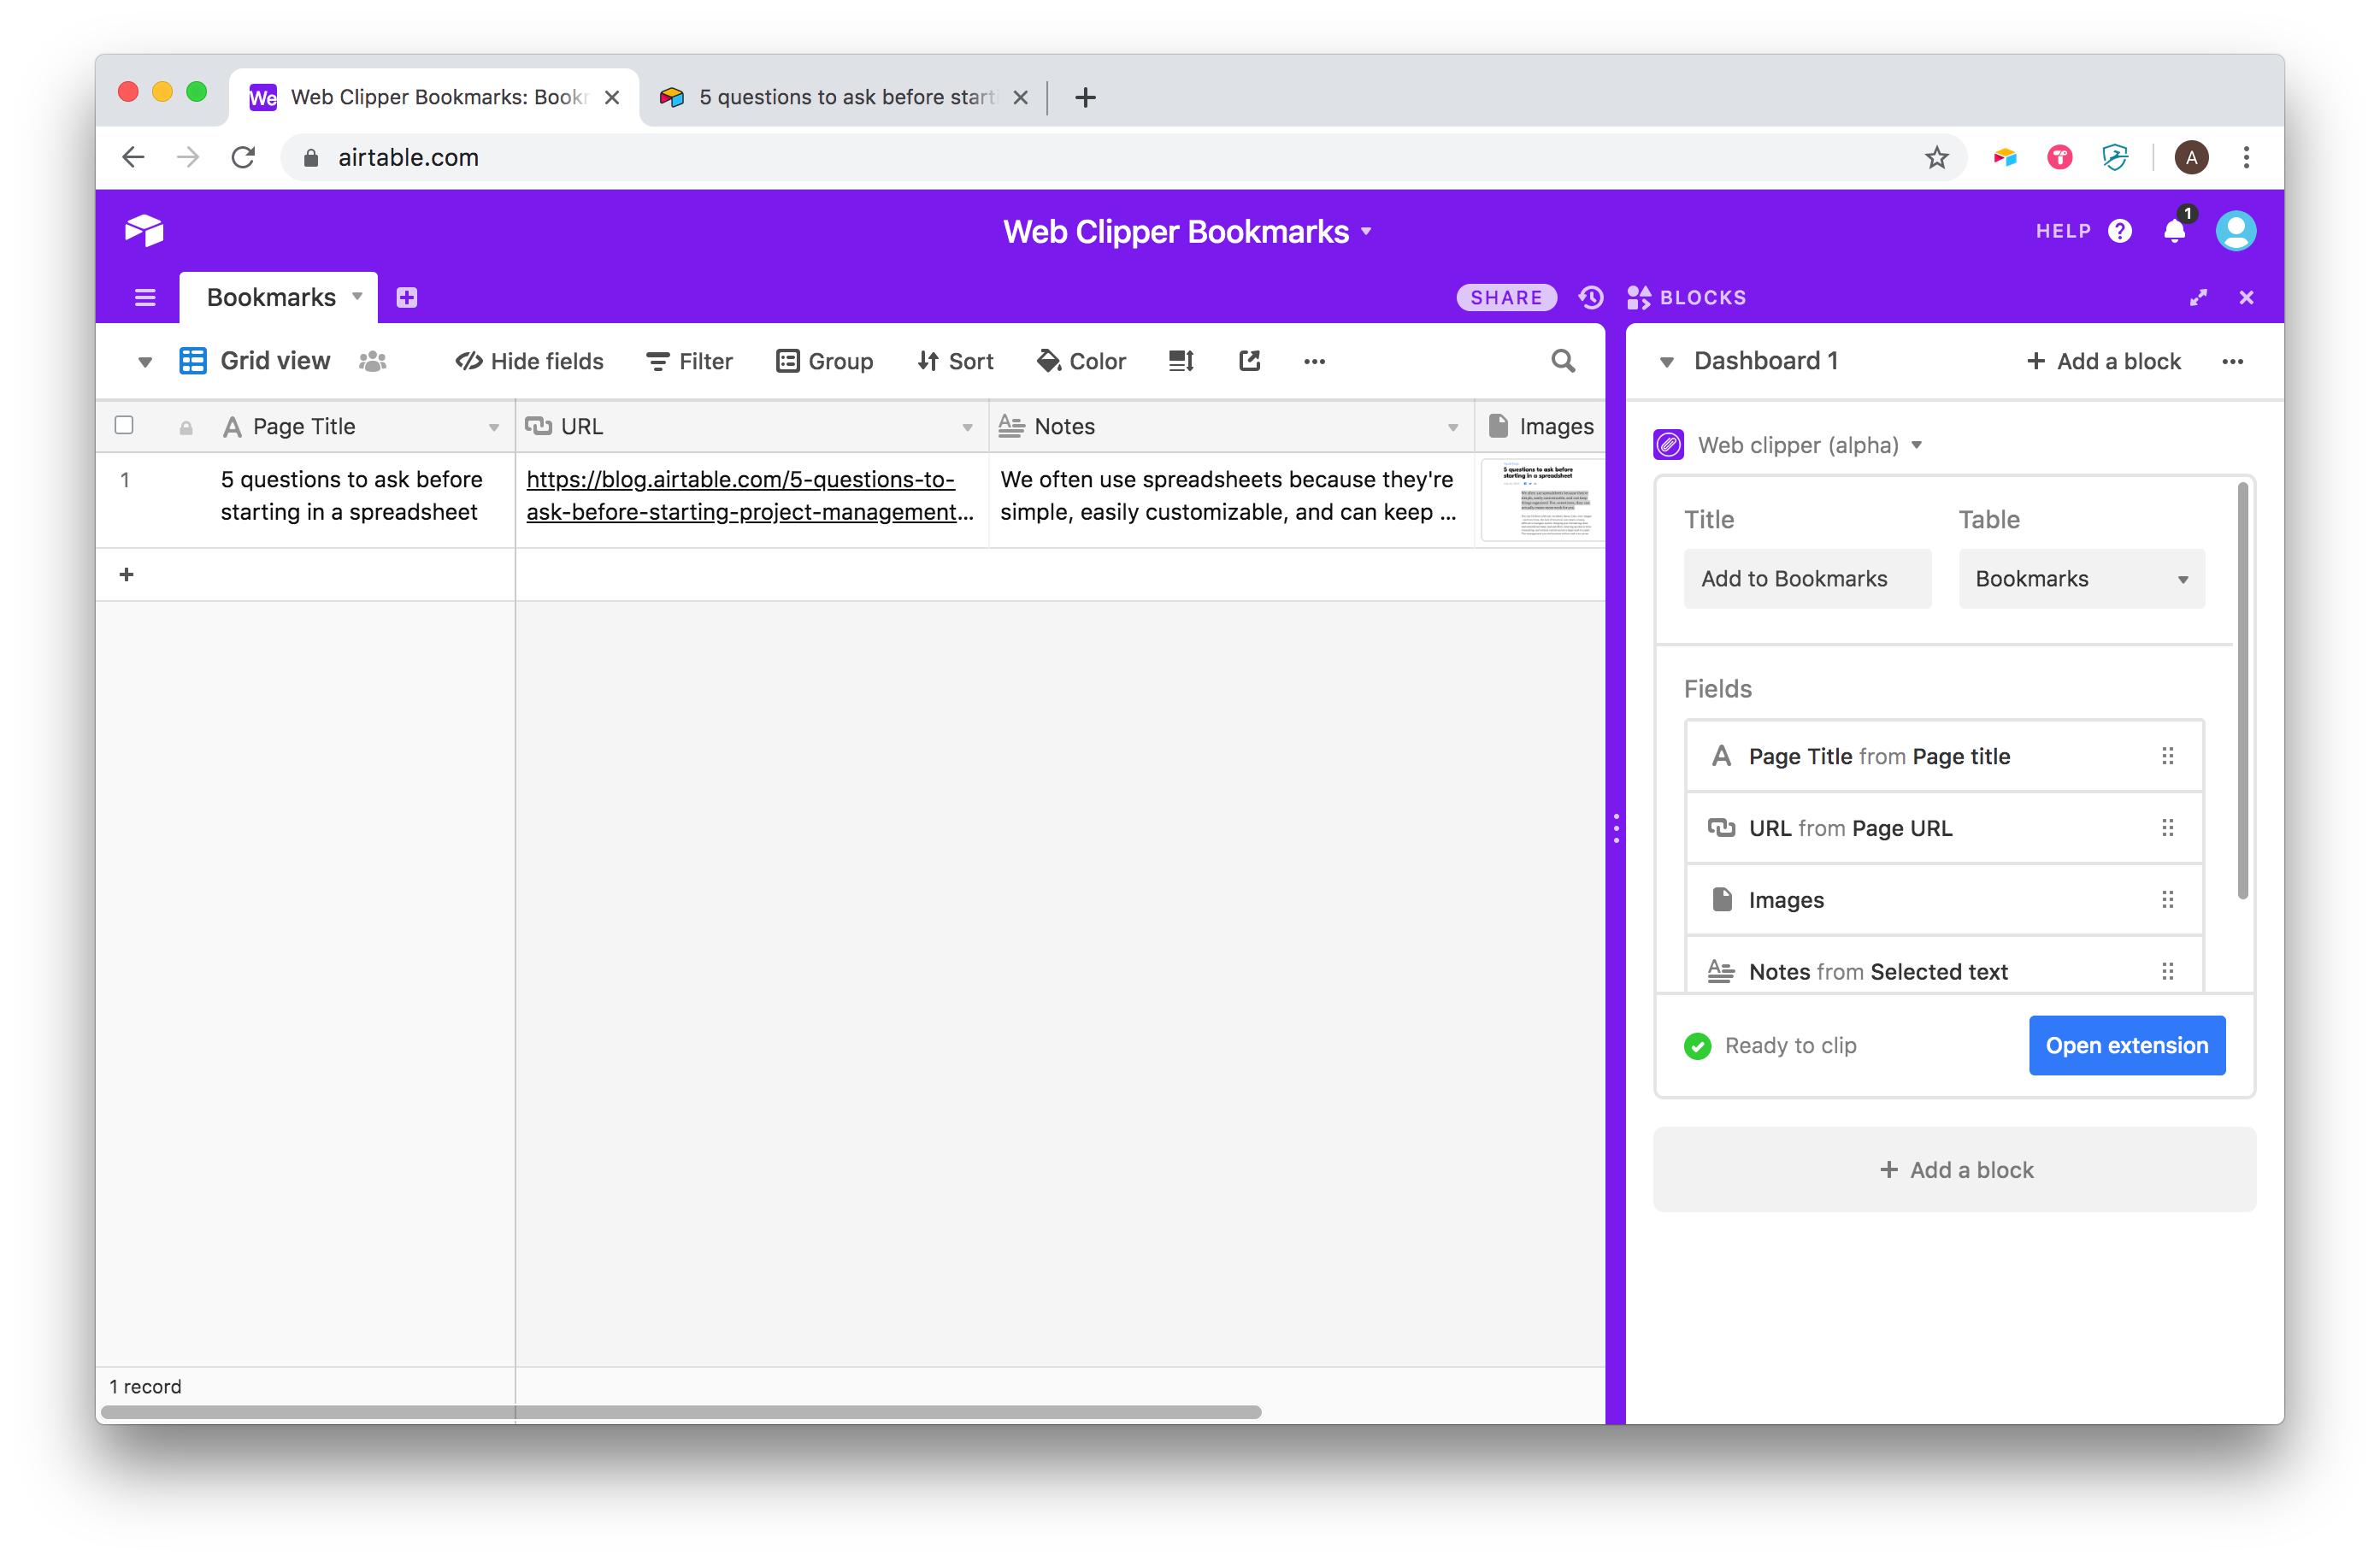The width and height of the screenshot is (2380, 1561).
Task: Toggle the select all records checkbox
Action: (x=124, y=425)
